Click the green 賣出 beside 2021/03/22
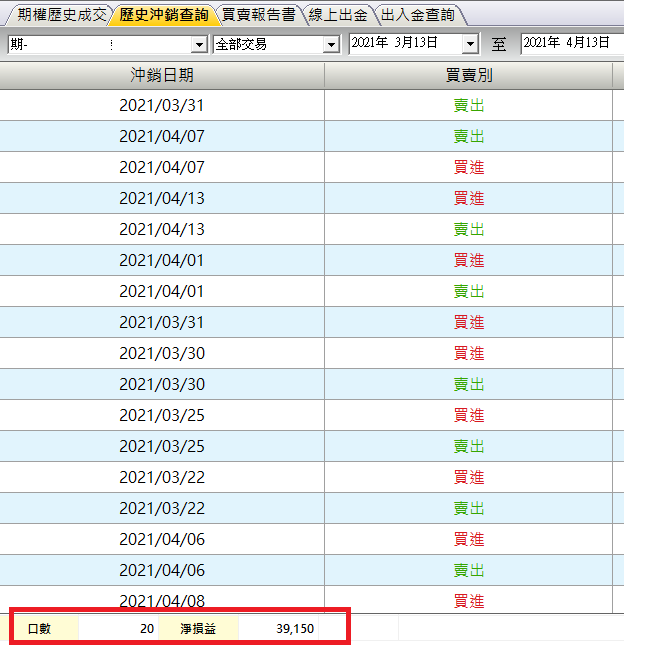The width and height of the screenshot is (654, 645). [469, 509]
